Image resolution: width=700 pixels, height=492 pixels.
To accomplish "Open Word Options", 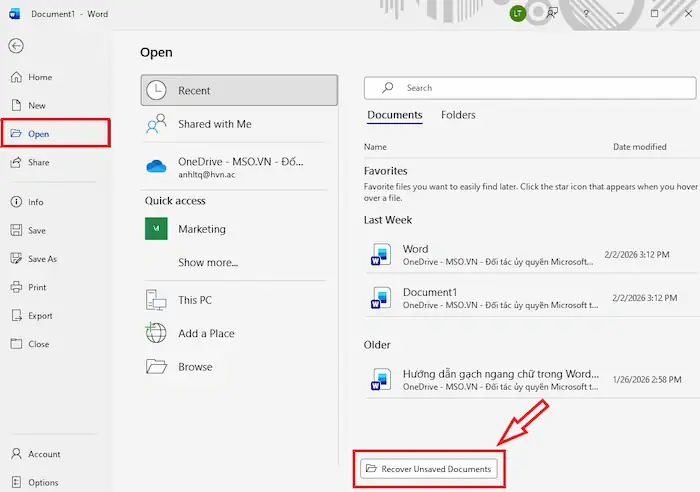I will pyautogui.click(x=43, y=482).
